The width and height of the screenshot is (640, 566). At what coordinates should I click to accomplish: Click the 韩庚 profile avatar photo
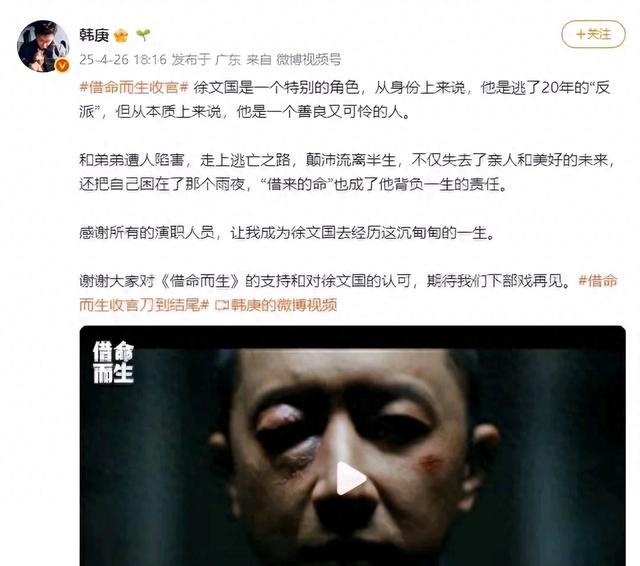pos(43,46)
